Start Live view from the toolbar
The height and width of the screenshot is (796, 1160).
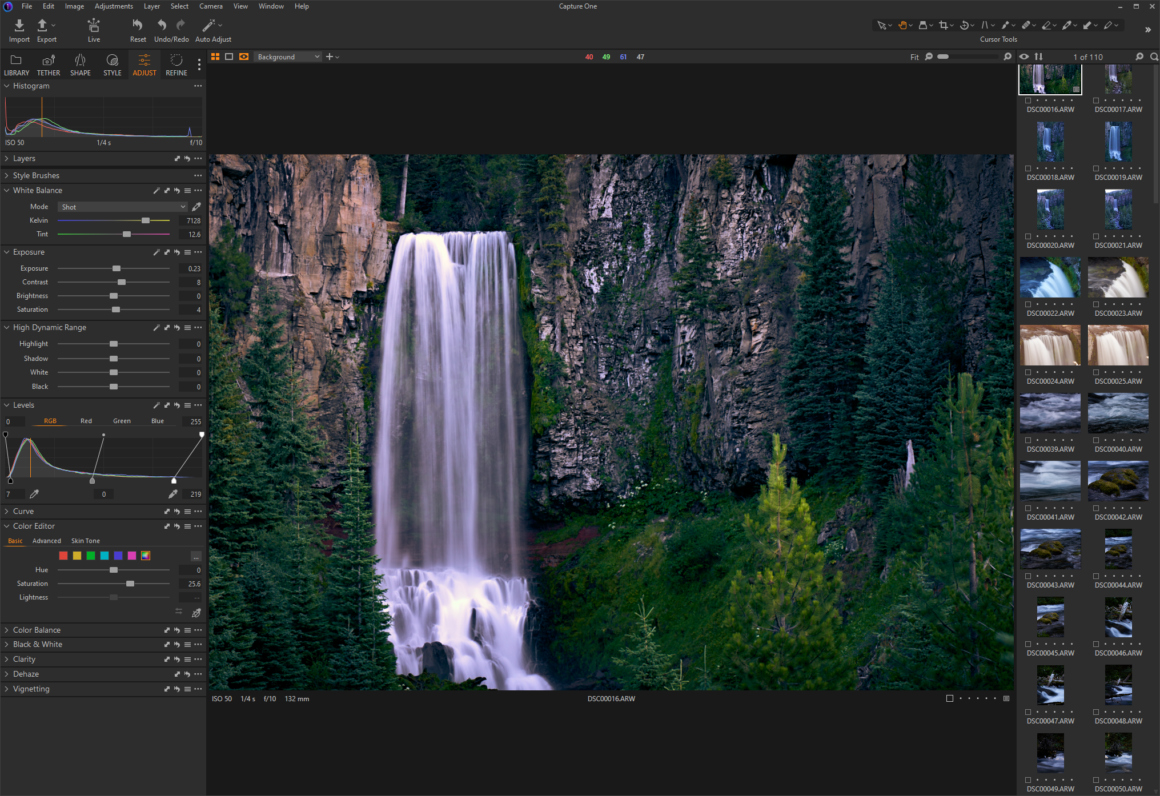point(93,26)
